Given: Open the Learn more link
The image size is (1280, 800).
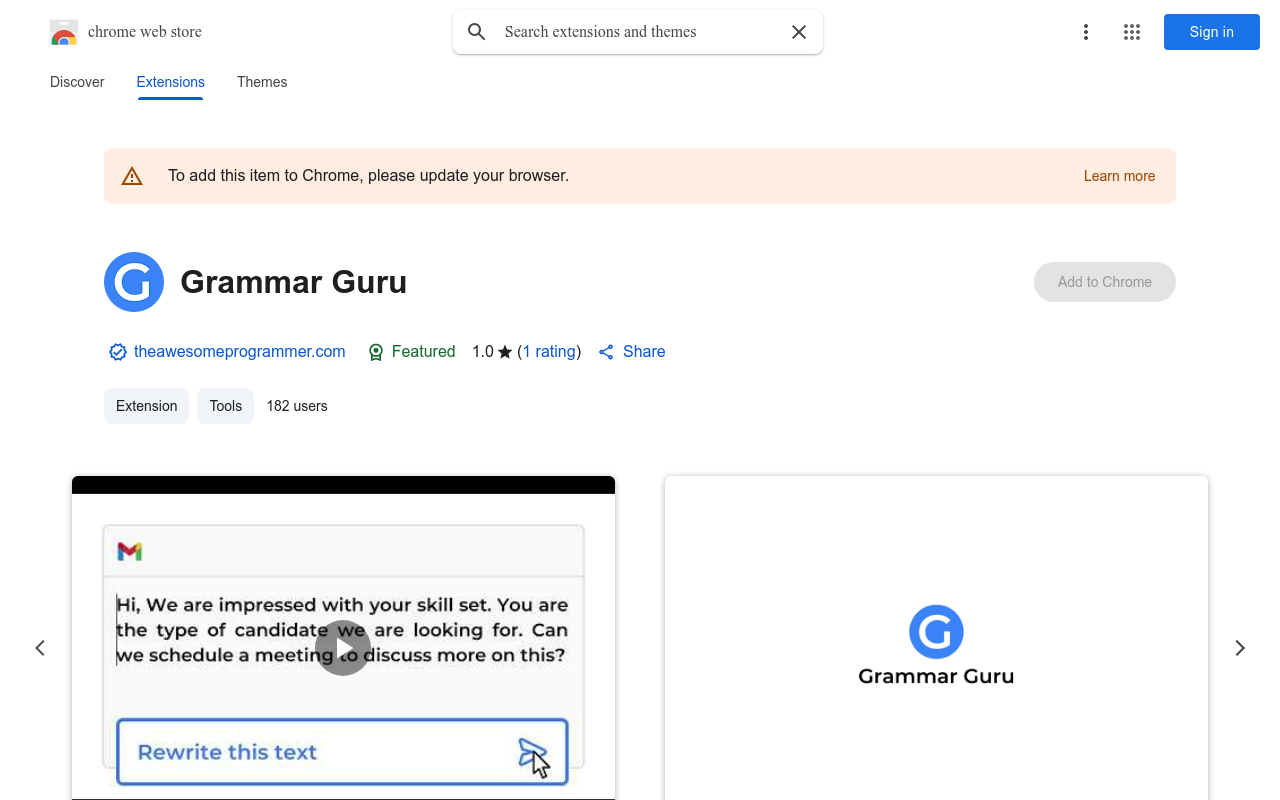Looking at the screenshot, I should 1119,176.
